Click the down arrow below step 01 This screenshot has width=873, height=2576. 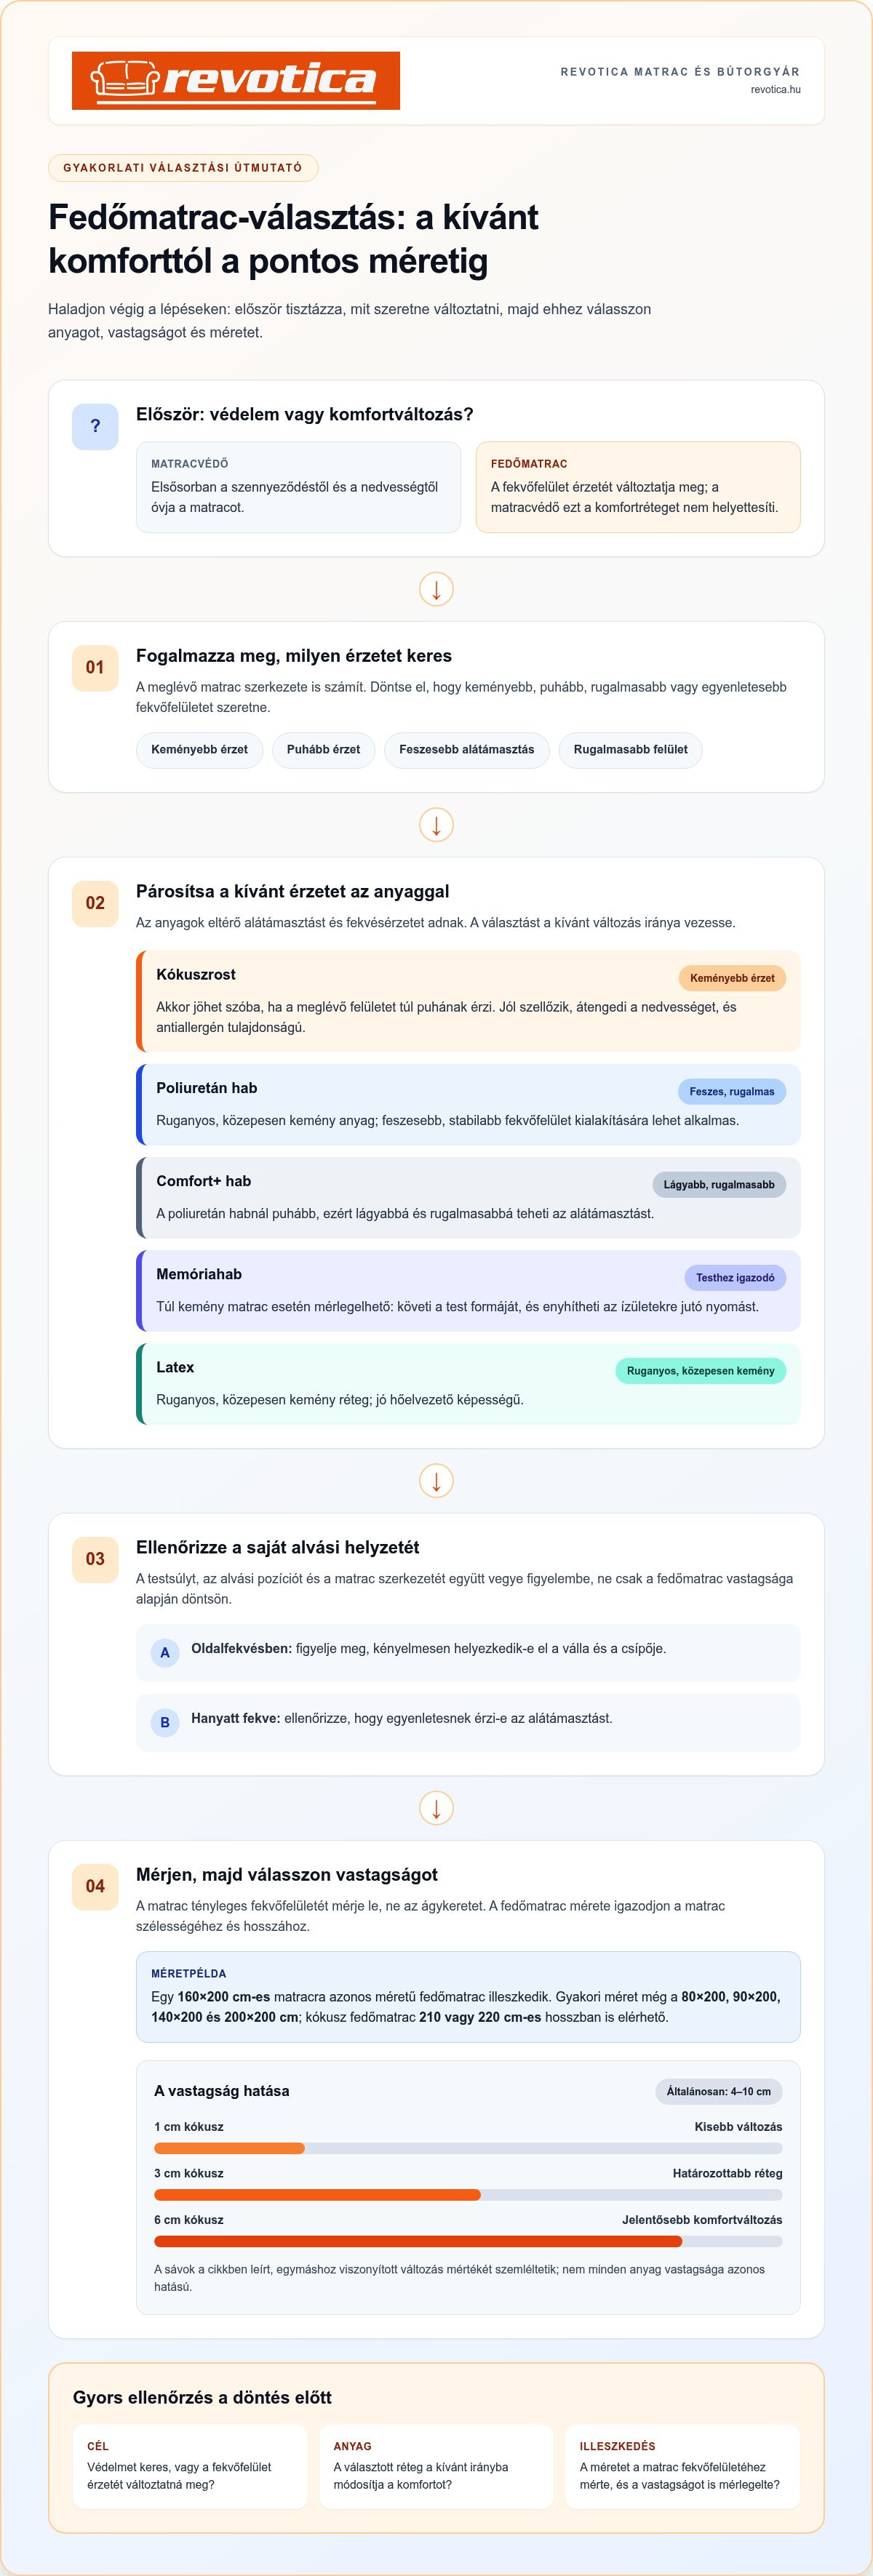point(436,825)
